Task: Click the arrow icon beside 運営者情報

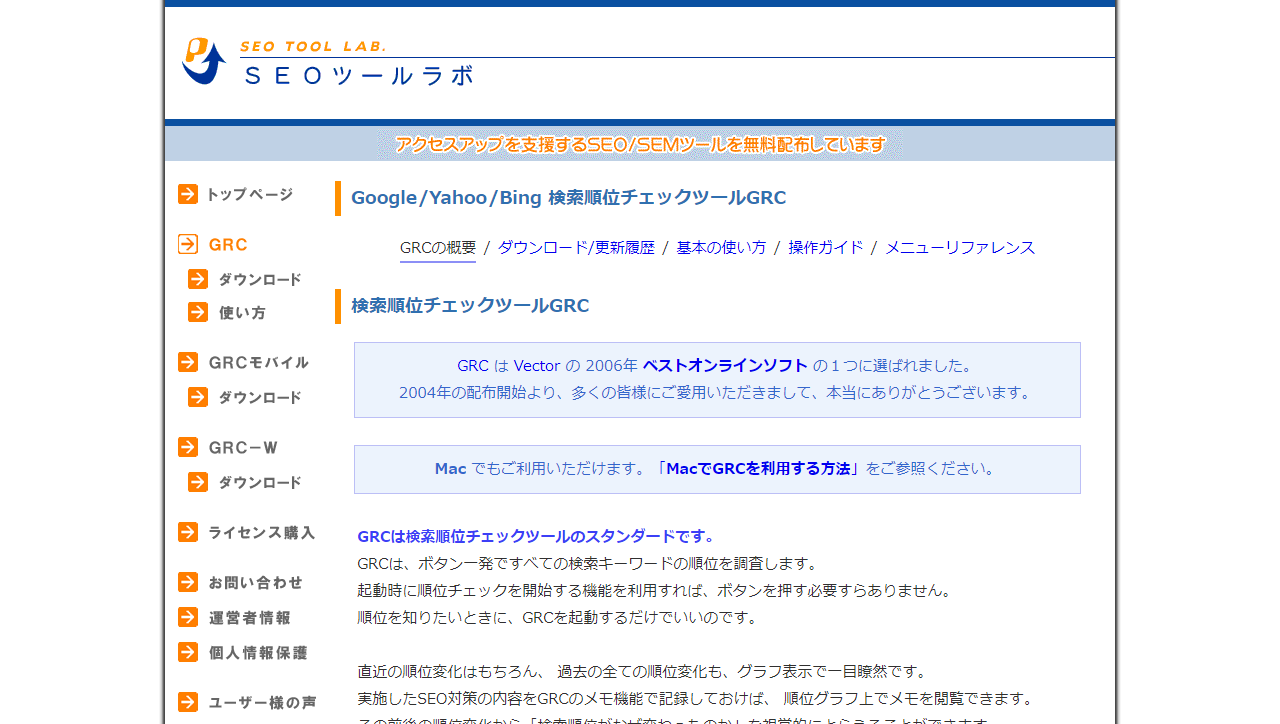Action: pyautogui.click(x=188, y=617)
